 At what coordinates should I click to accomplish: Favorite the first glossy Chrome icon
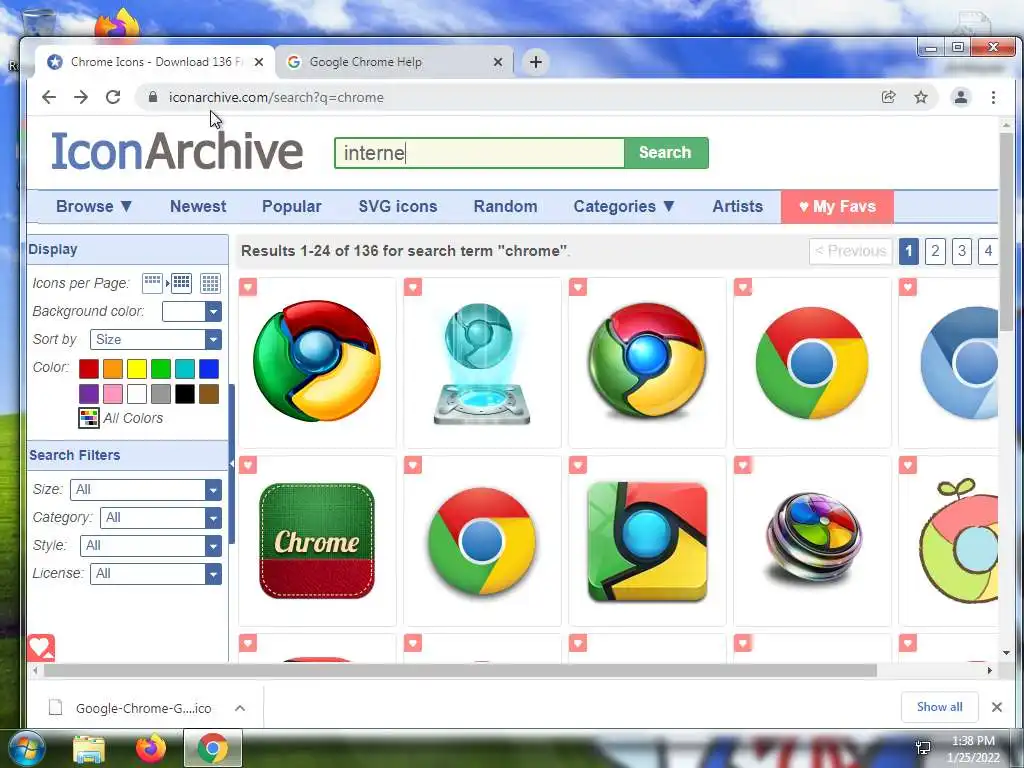[x=248, y=287]
